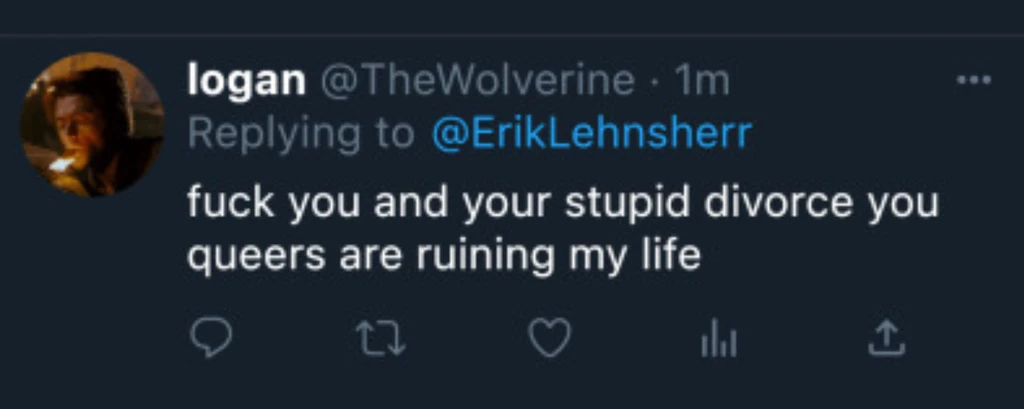The image size is (1024, 409).
Task: Open logan's profile picture
Action: click(92, 124)
